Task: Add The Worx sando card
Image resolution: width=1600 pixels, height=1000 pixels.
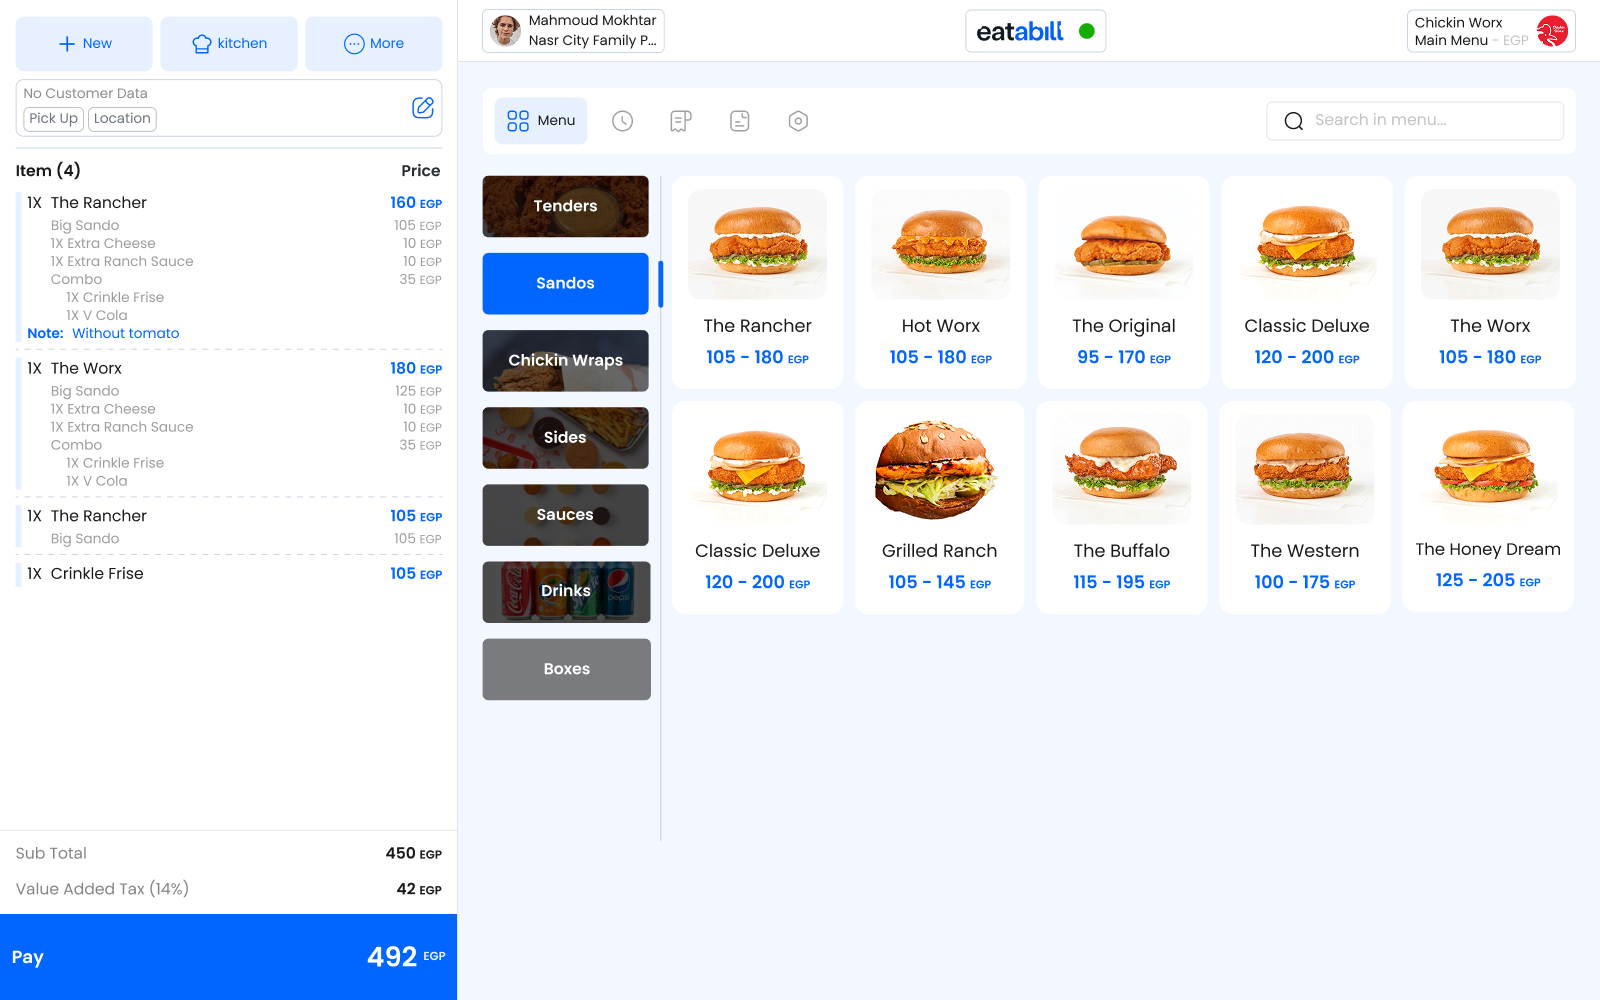Action: (1490, 282)
